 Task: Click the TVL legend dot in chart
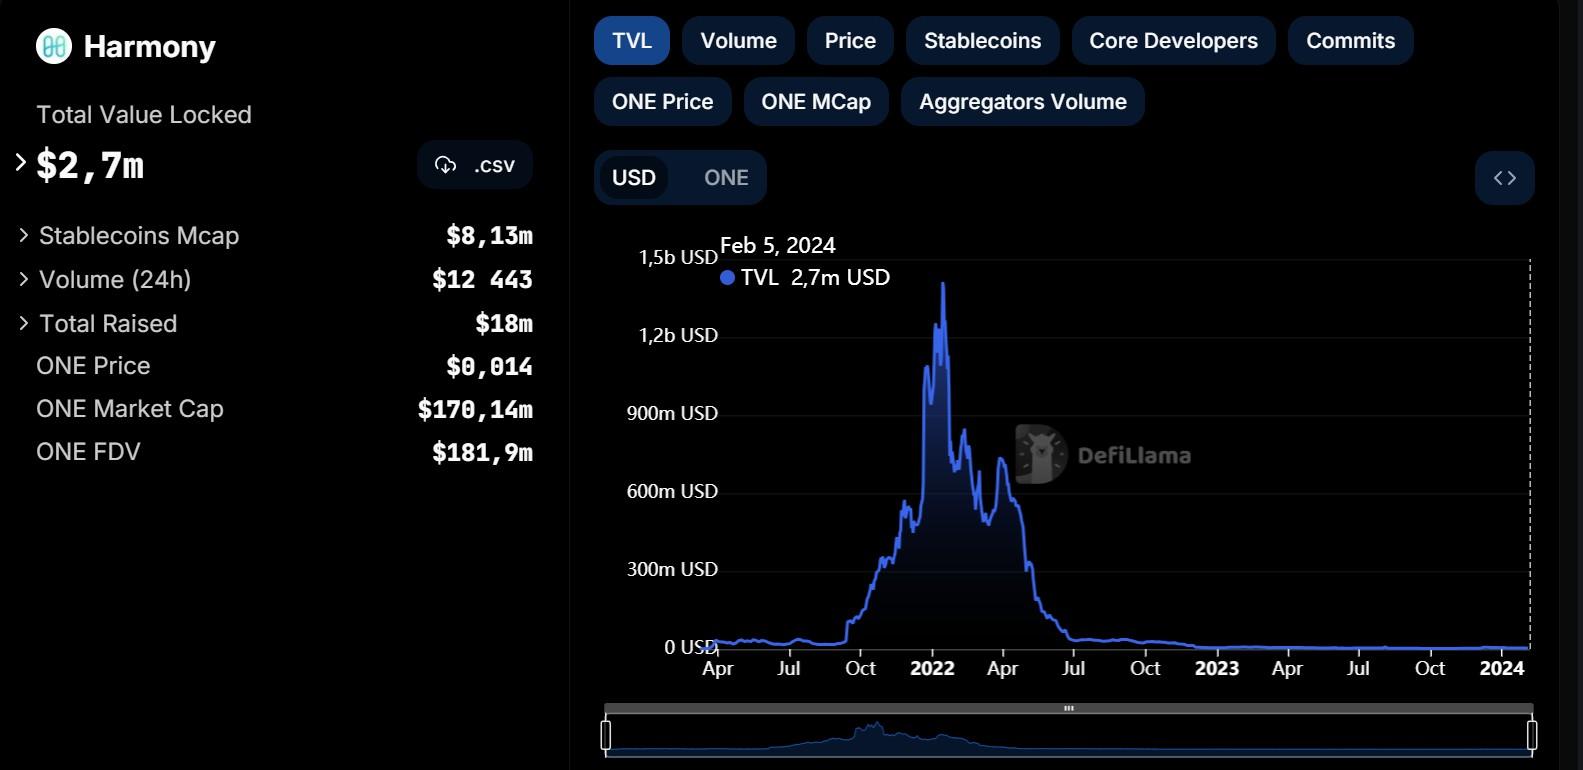(727, 278)
